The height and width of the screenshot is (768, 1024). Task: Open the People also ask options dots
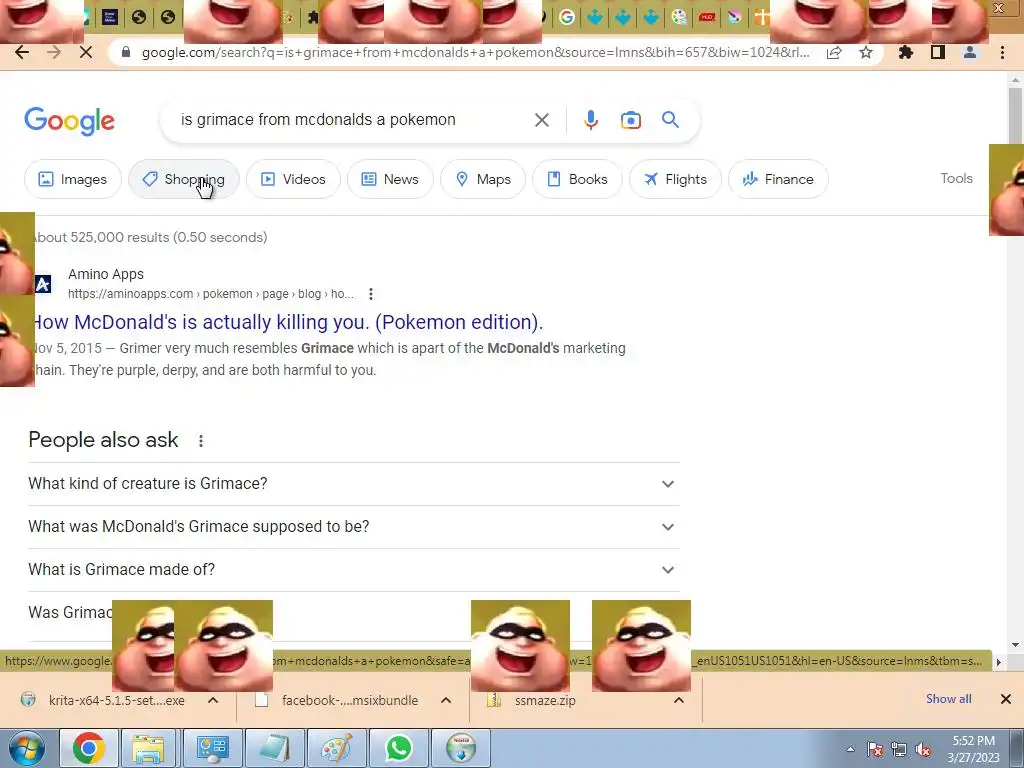click(201, 441)
